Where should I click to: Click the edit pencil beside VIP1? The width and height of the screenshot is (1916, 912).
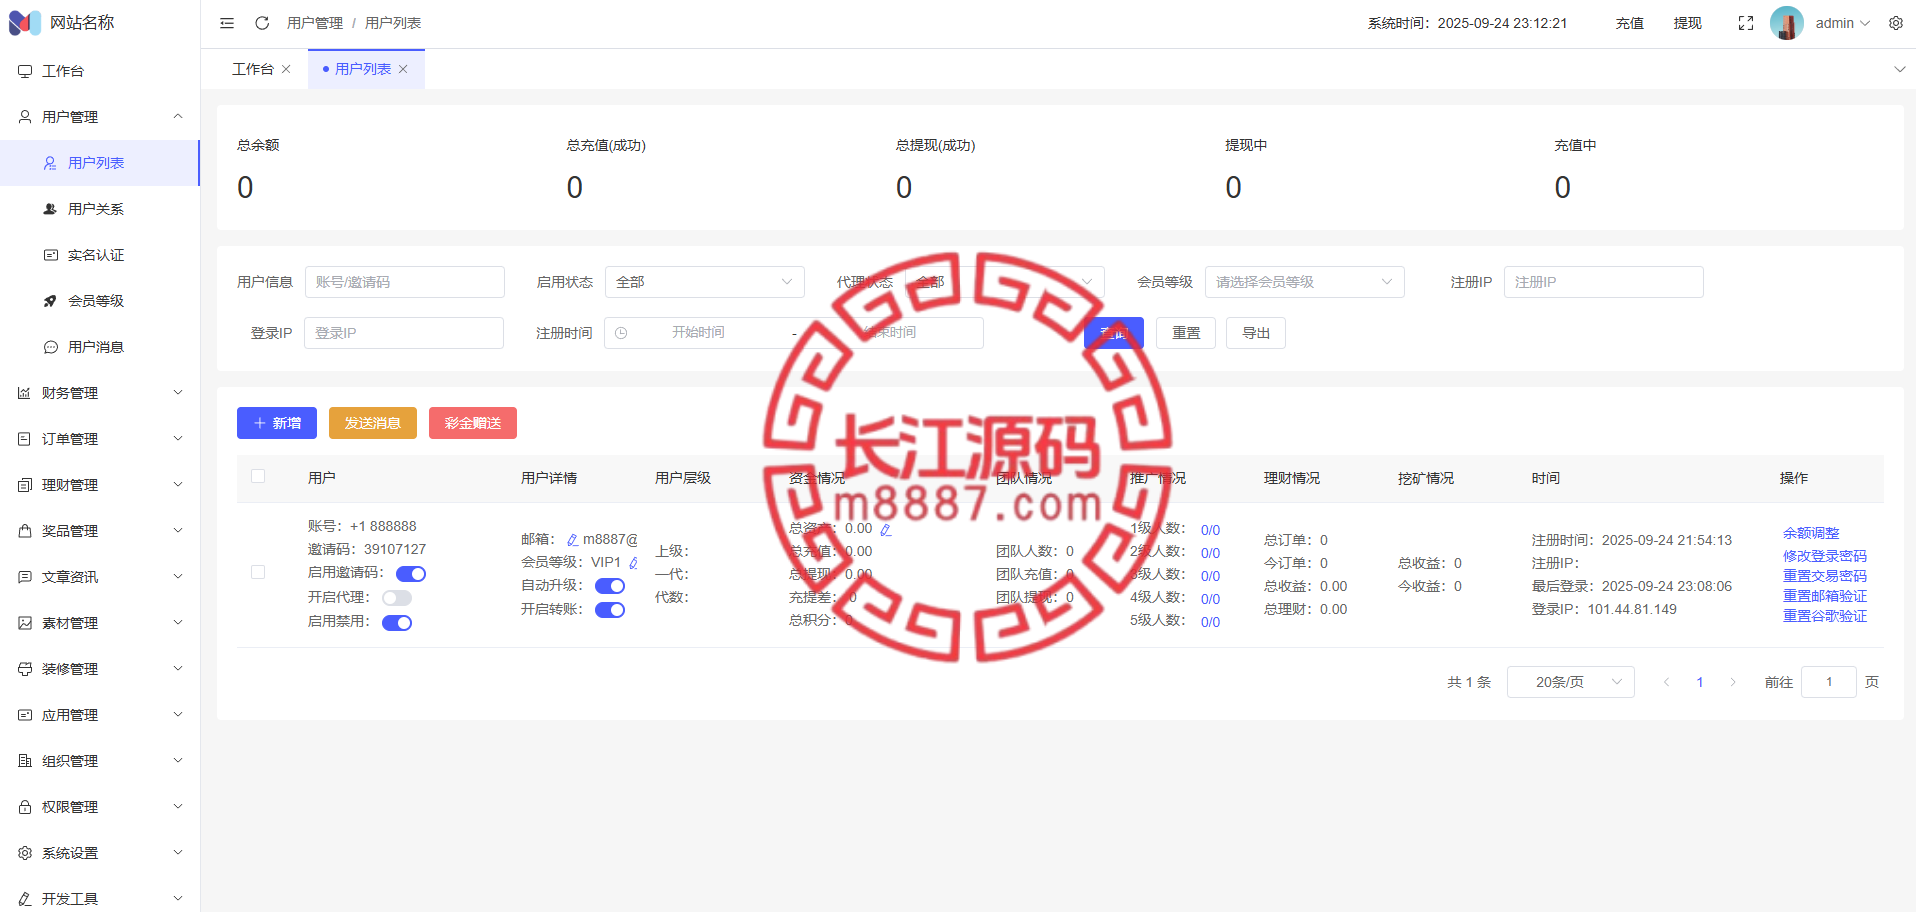pos(633,563)
